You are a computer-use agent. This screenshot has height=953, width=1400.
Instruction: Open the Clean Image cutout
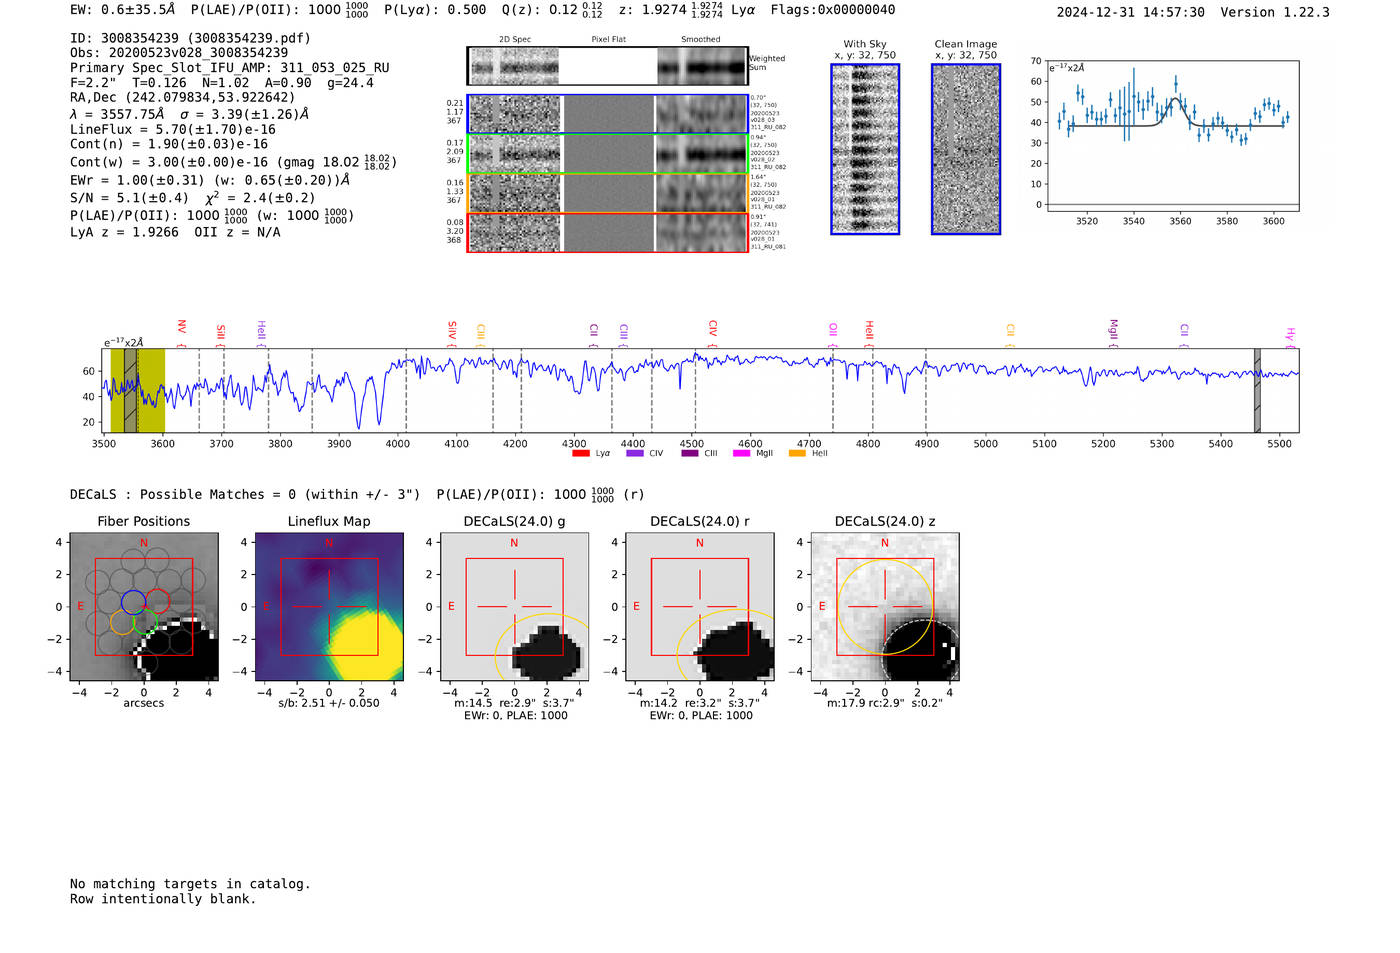tap(966, 149)
